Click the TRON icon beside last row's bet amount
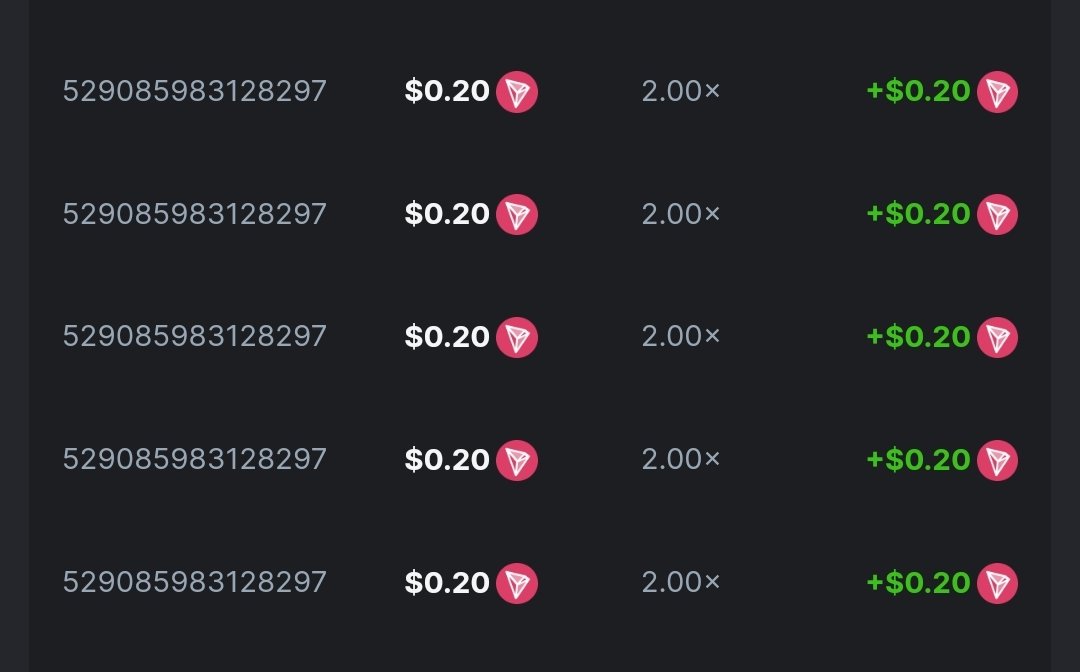 click(517, 583)
